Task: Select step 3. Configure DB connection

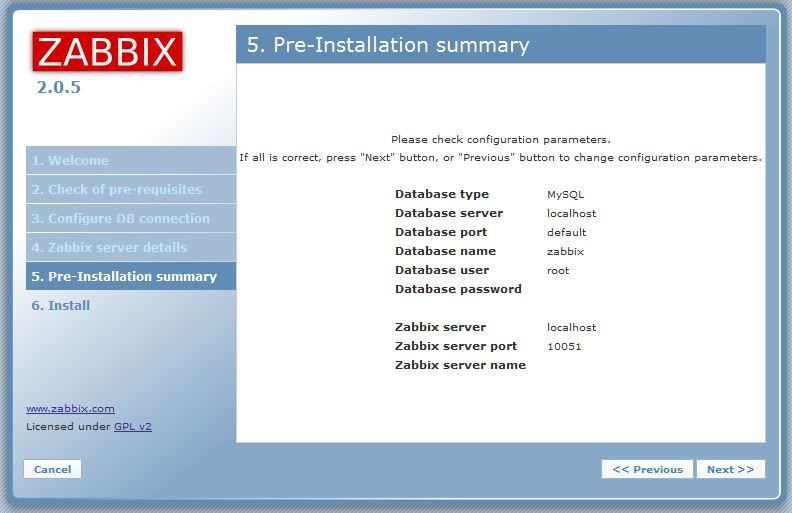Action: click(131, 218)
